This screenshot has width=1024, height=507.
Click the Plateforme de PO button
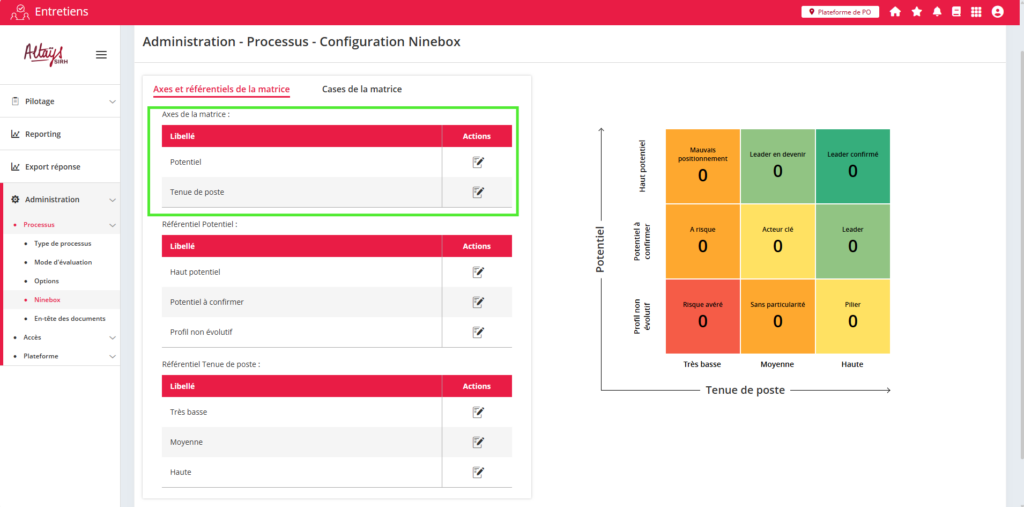(x=840, y=12)
